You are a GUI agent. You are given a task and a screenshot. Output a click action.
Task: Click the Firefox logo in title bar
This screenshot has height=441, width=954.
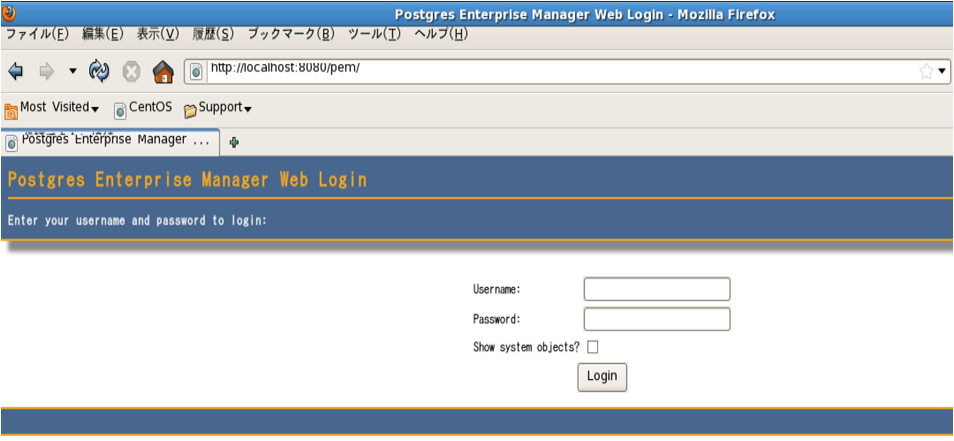[x=9, y=12]
